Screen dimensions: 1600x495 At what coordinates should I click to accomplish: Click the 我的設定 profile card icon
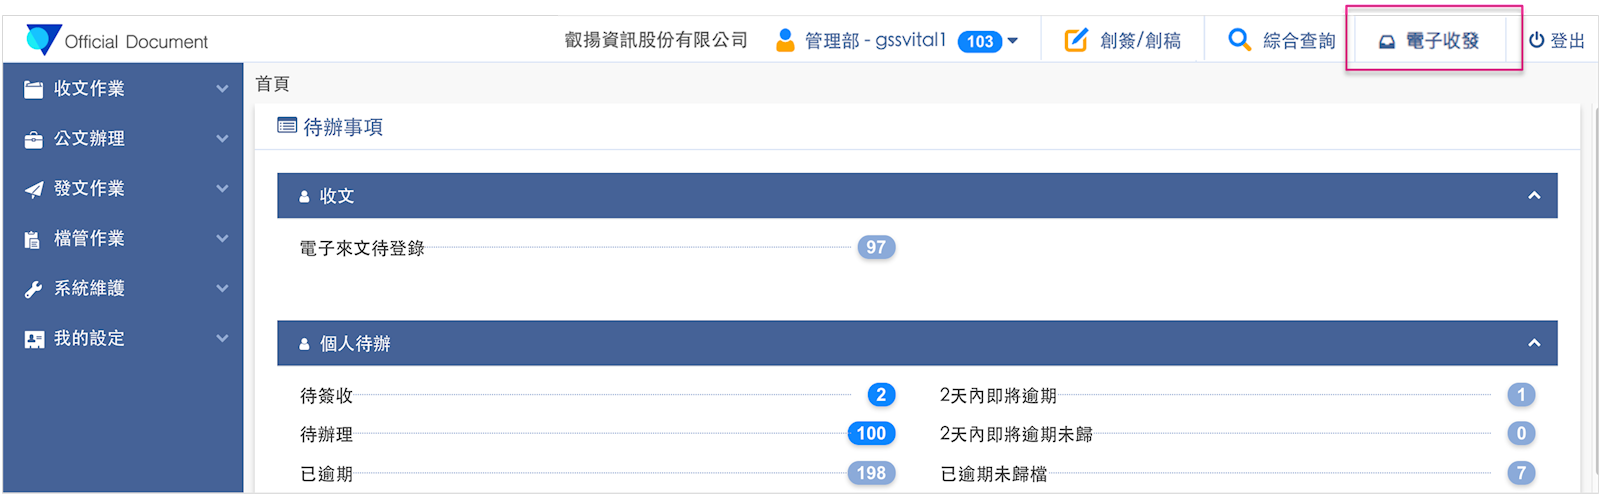tap(34, 339)
